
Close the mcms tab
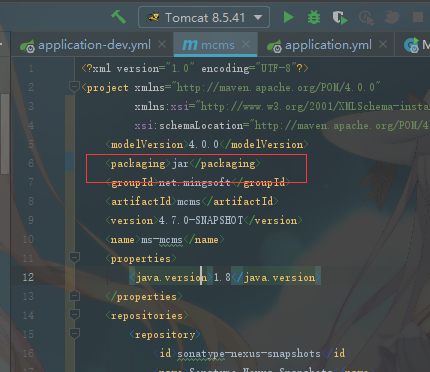coord(246,44)
